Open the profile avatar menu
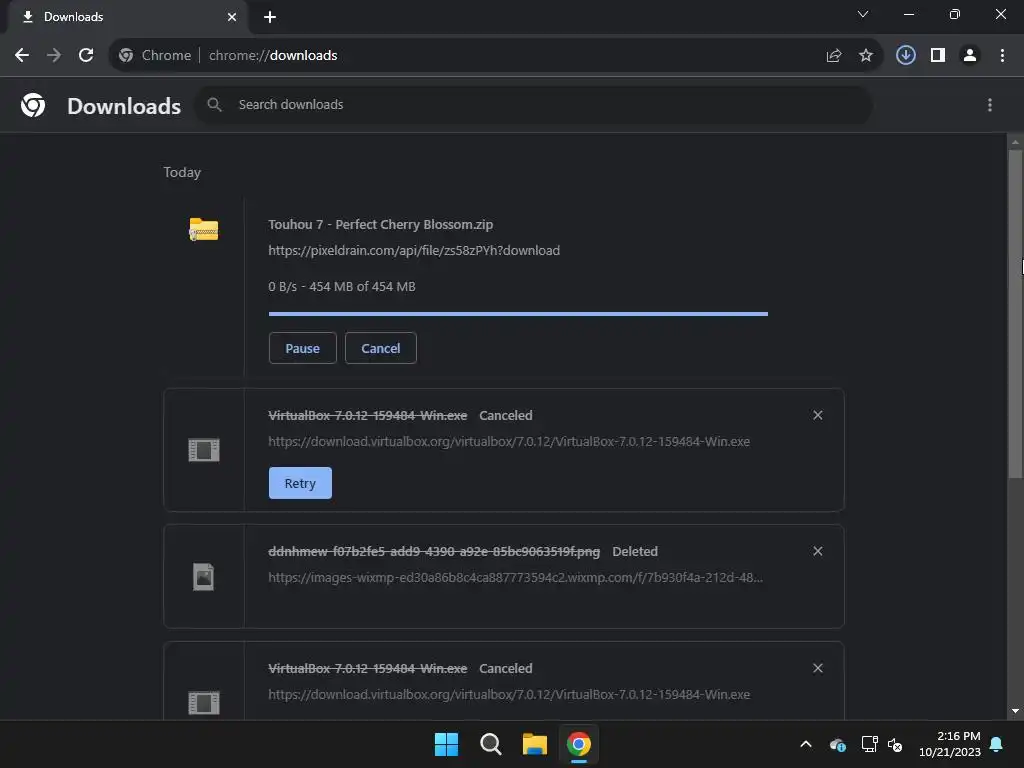 (970, 56)
